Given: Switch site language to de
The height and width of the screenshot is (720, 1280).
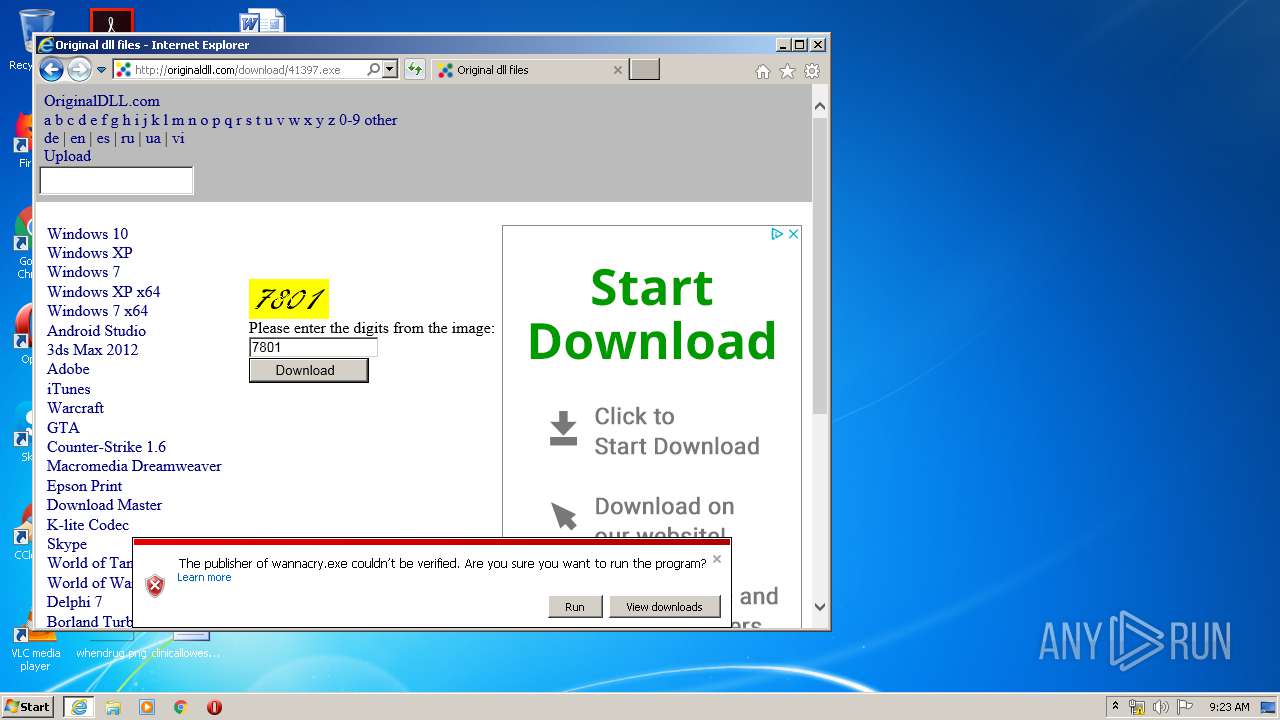Looking at the screenshot, I should point(51,138).
